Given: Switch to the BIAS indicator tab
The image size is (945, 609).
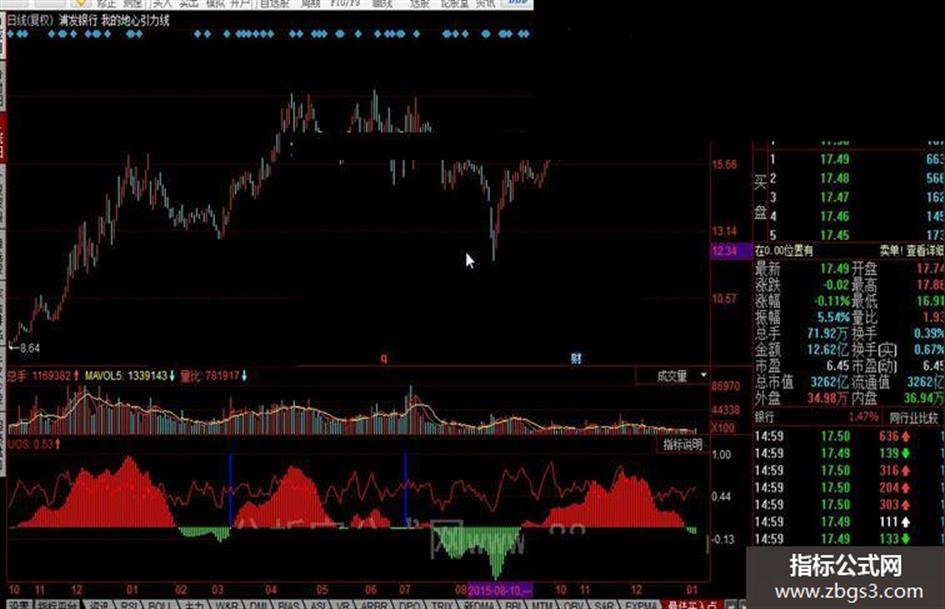Looking at the screenshot, I should [289, 604].
